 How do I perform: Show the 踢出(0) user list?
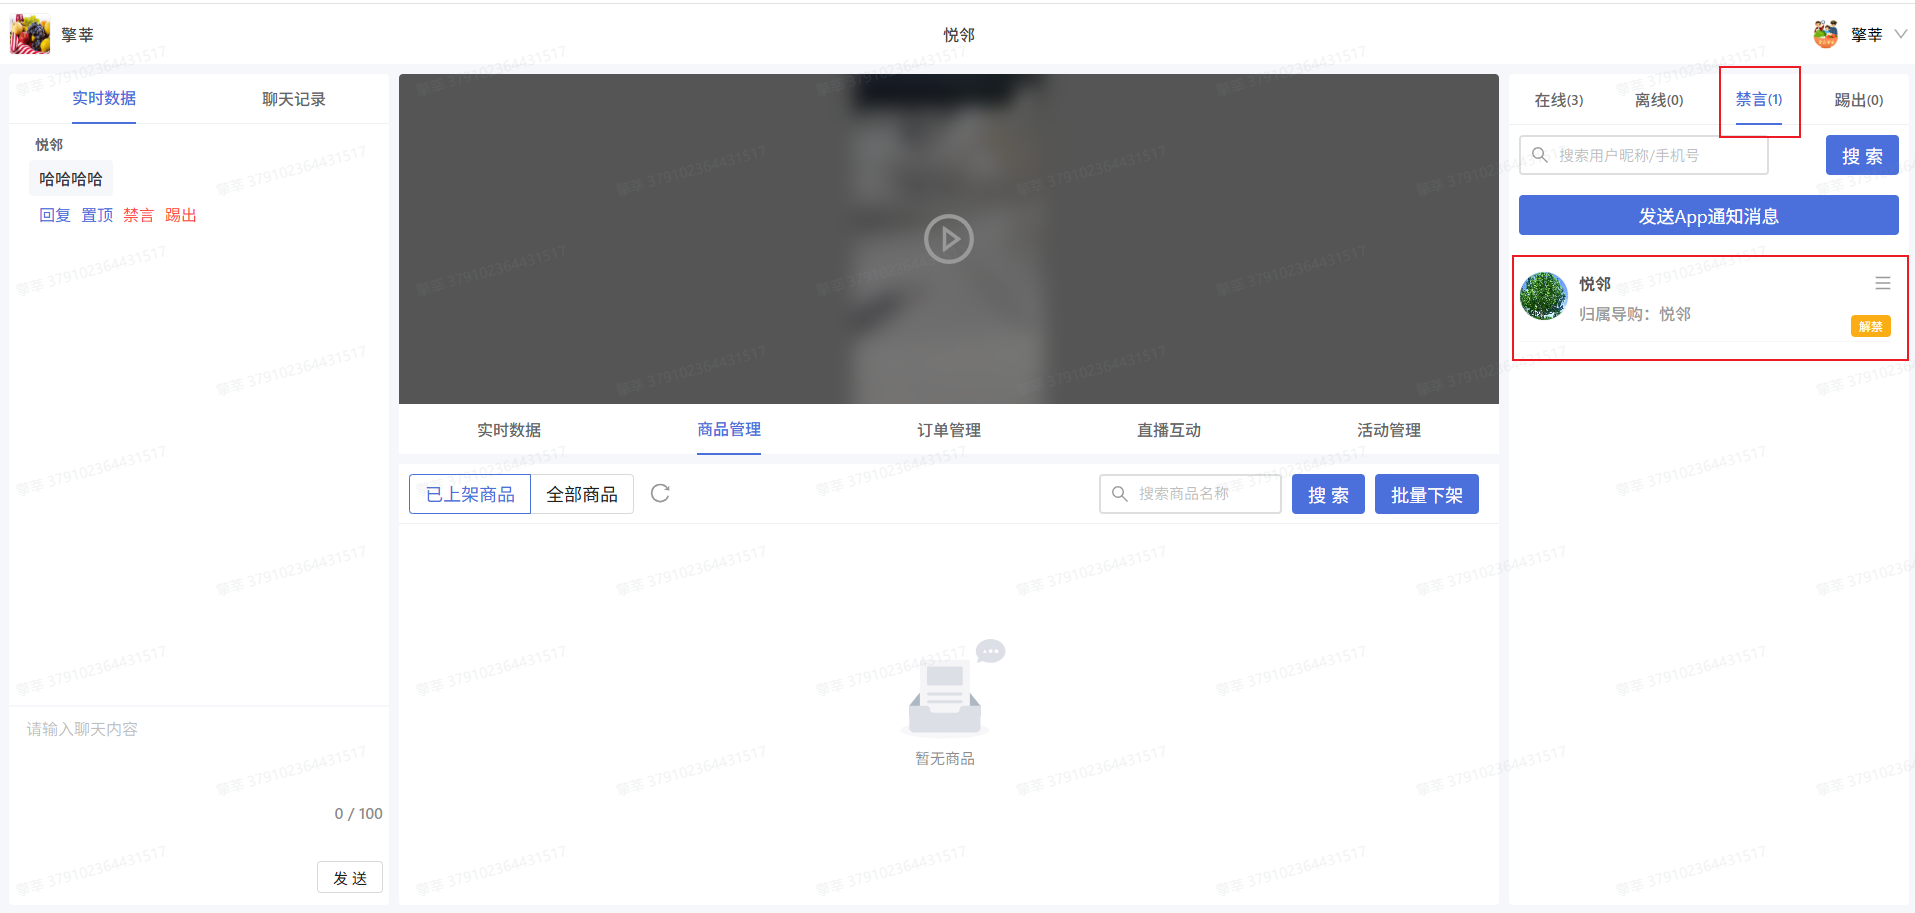click(x=1858, y=100)
